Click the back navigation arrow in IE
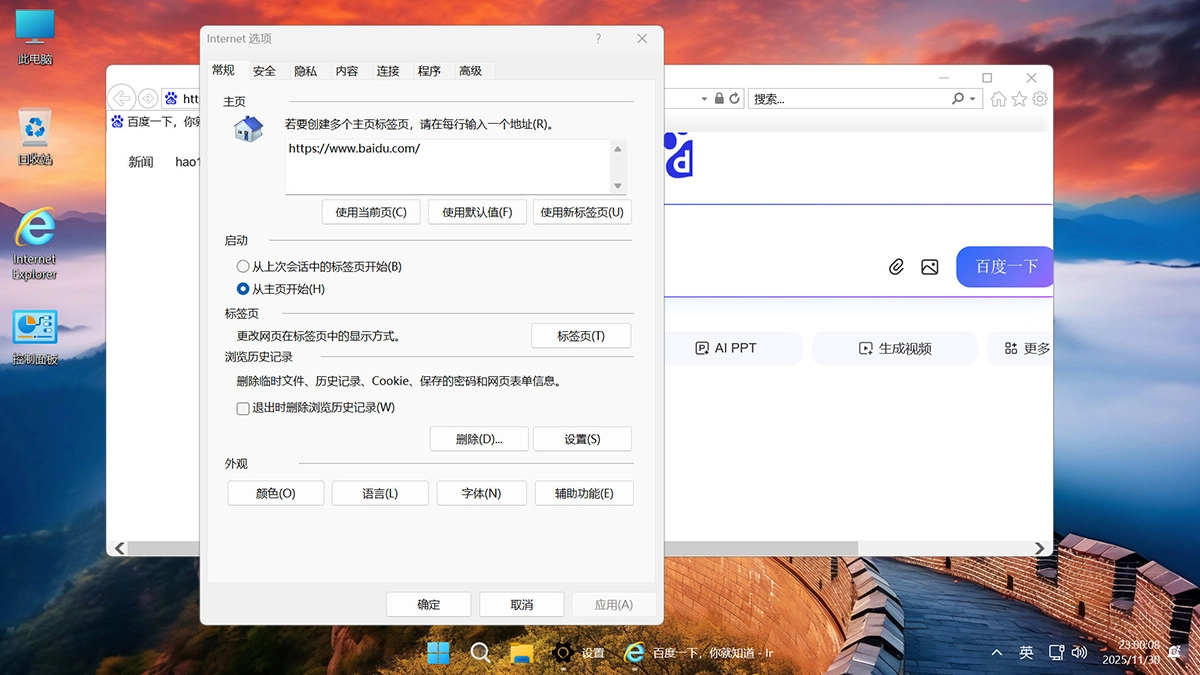This screenshot has height=675, width=1200. click(120, 97)
